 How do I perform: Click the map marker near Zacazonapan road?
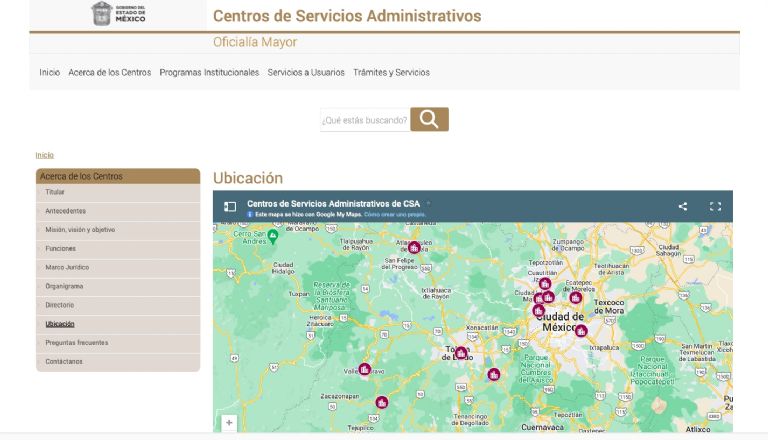pyautogui.click(x=382, y=402)
